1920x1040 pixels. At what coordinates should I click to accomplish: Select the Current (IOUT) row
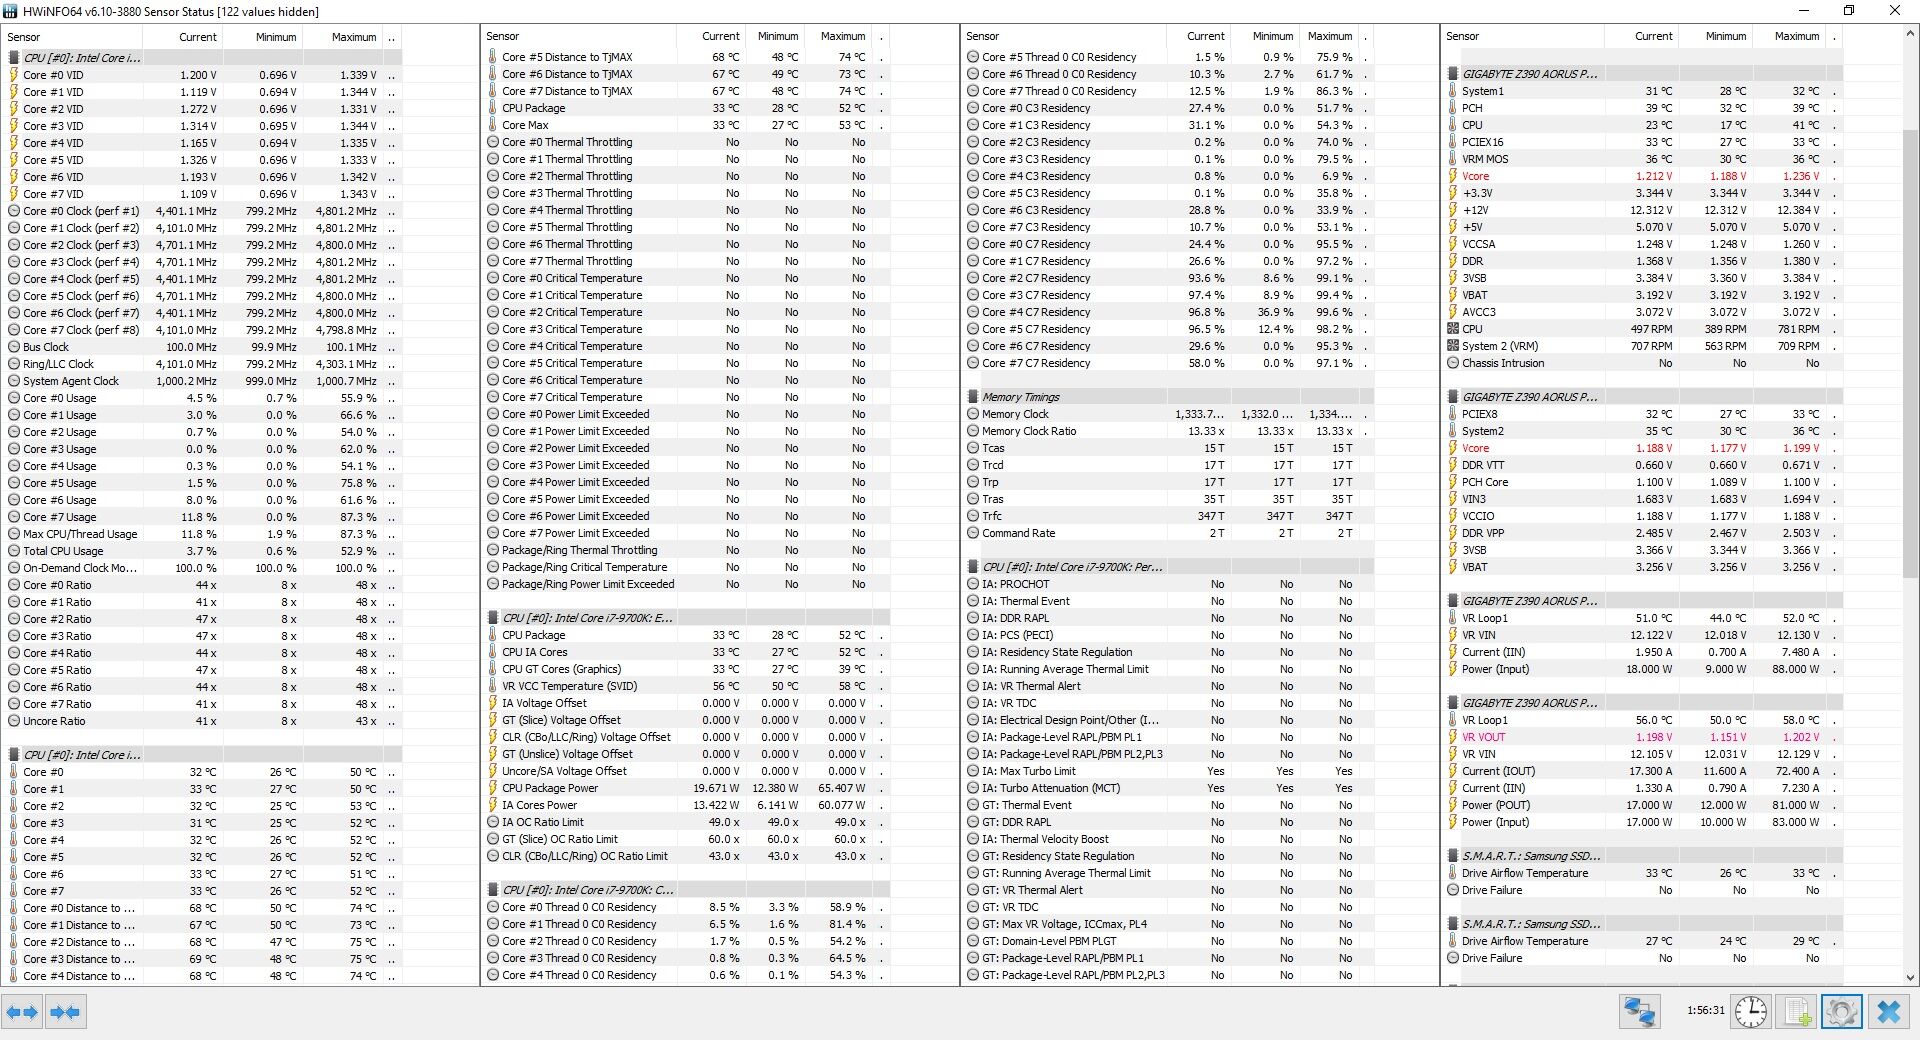[1643, 771]
